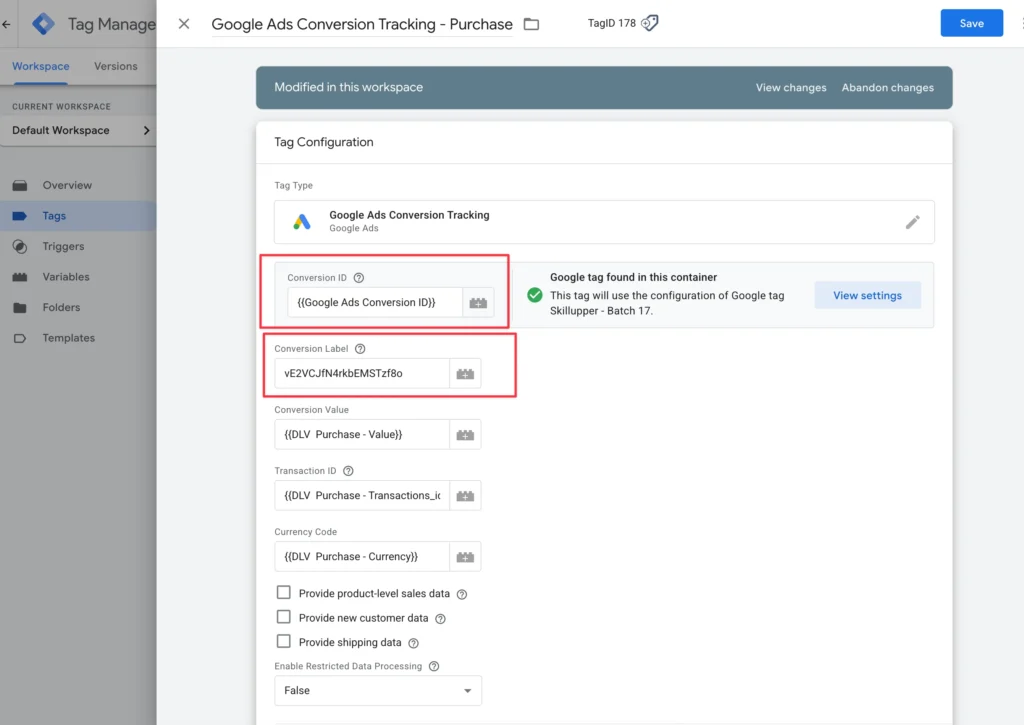1024x725 pixels.
Task: Enable Provide product-level sales data checkbox
Action: click(283, 592)
